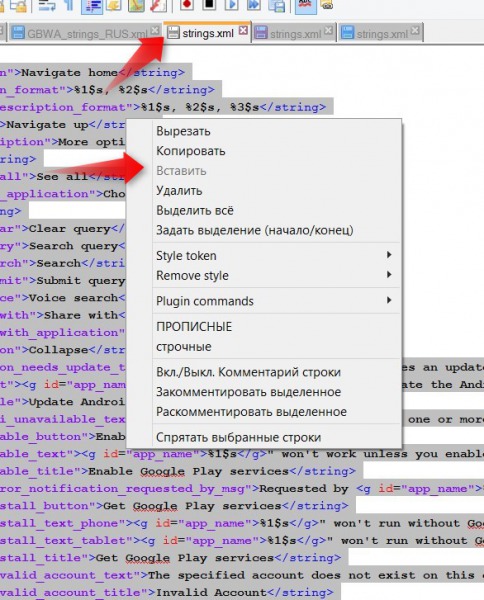Open the user-defined language icon
Viewport: 484px width, 600px height.
(114, 5)
